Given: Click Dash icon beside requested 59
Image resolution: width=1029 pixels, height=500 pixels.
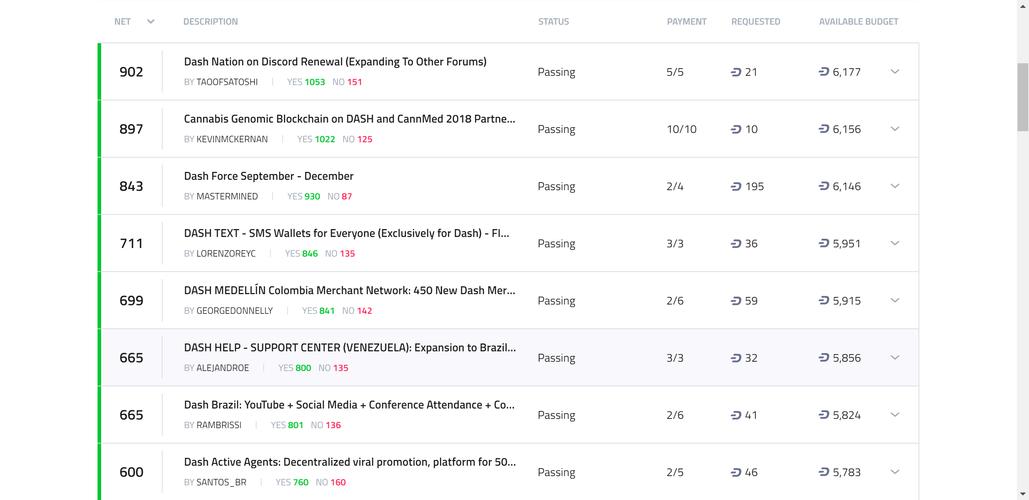Looking at the screenshot, I should click(x=736, y=301).
